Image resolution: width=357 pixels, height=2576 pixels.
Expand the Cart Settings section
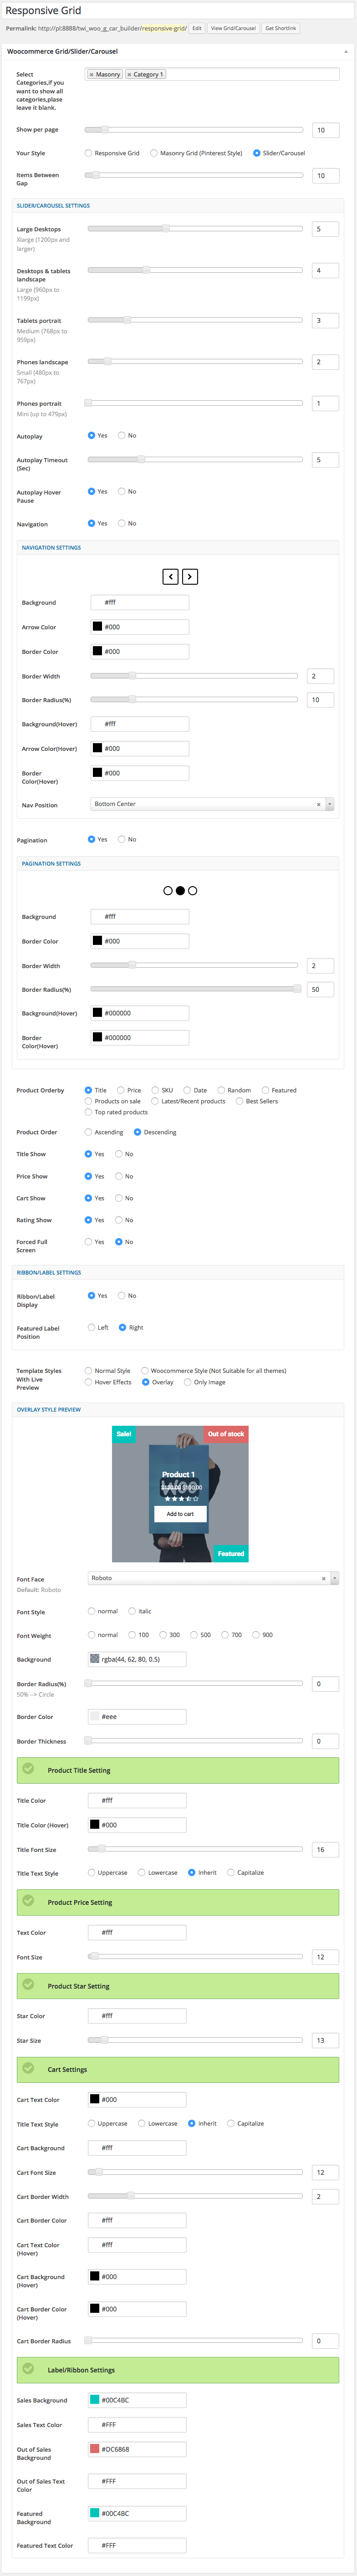coord(178,2069)
